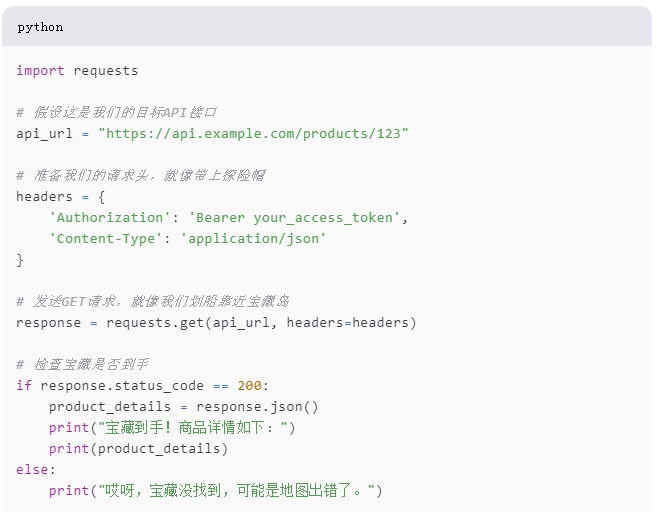Click the import keyword on first line
Viewport: 659px width, 512px height.
click(40, 71)
